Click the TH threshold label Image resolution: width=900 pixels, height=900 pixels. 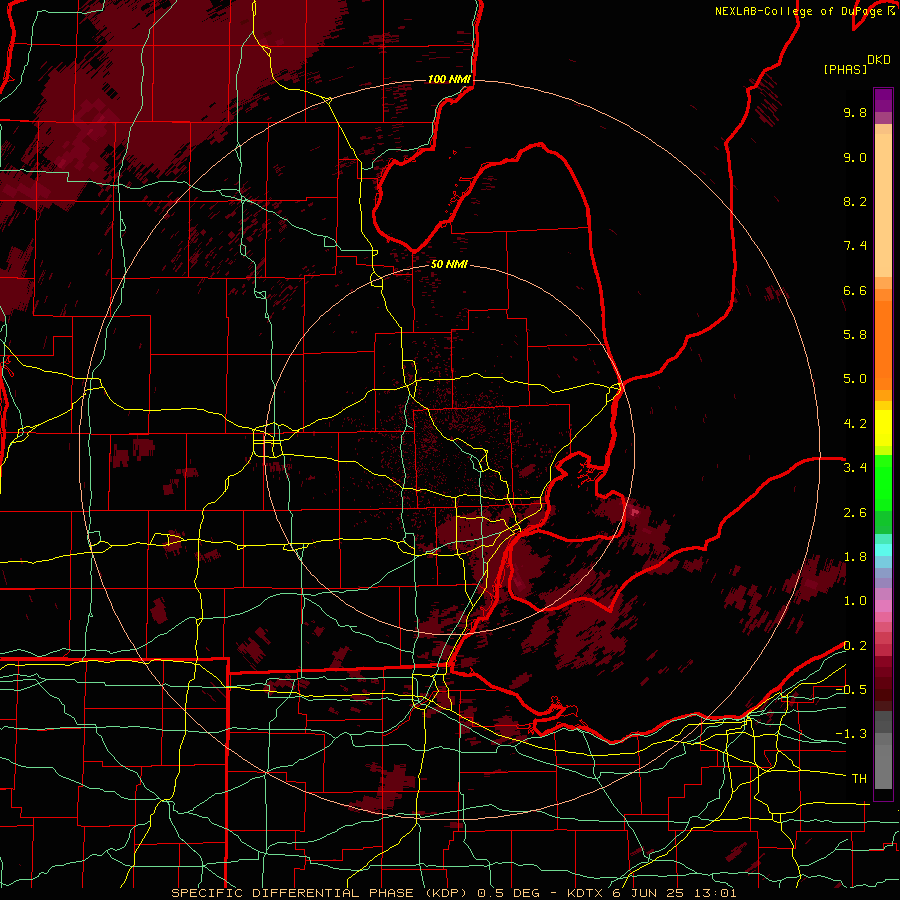pos(859,779)
